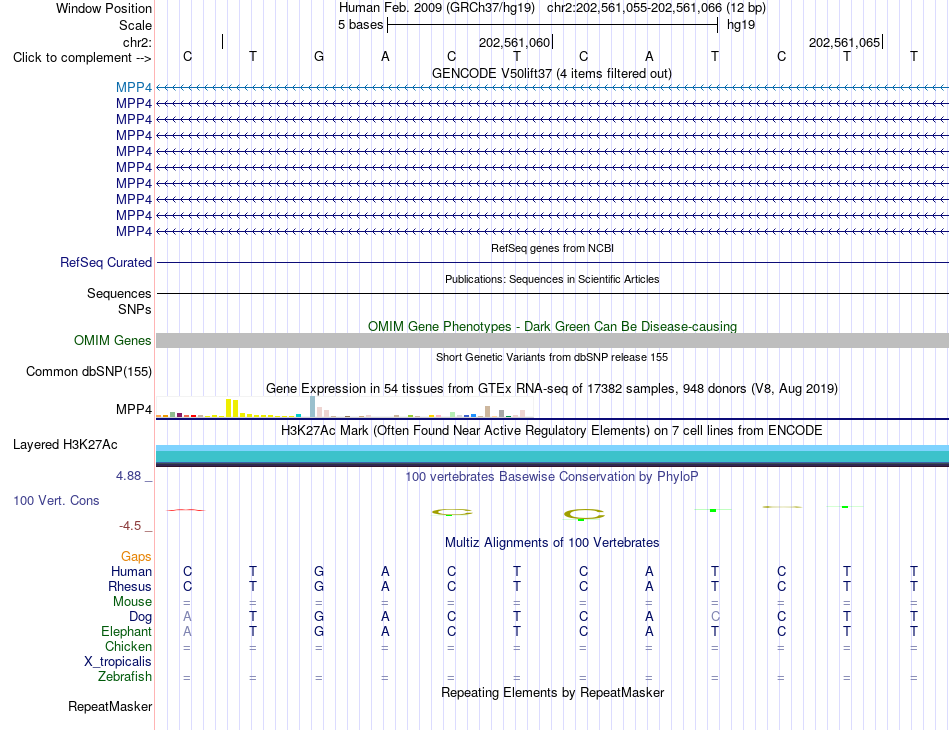Screen dimensions: 950x730
Task: Click the PhyloP upper value '4.88'
Action: 128,476
